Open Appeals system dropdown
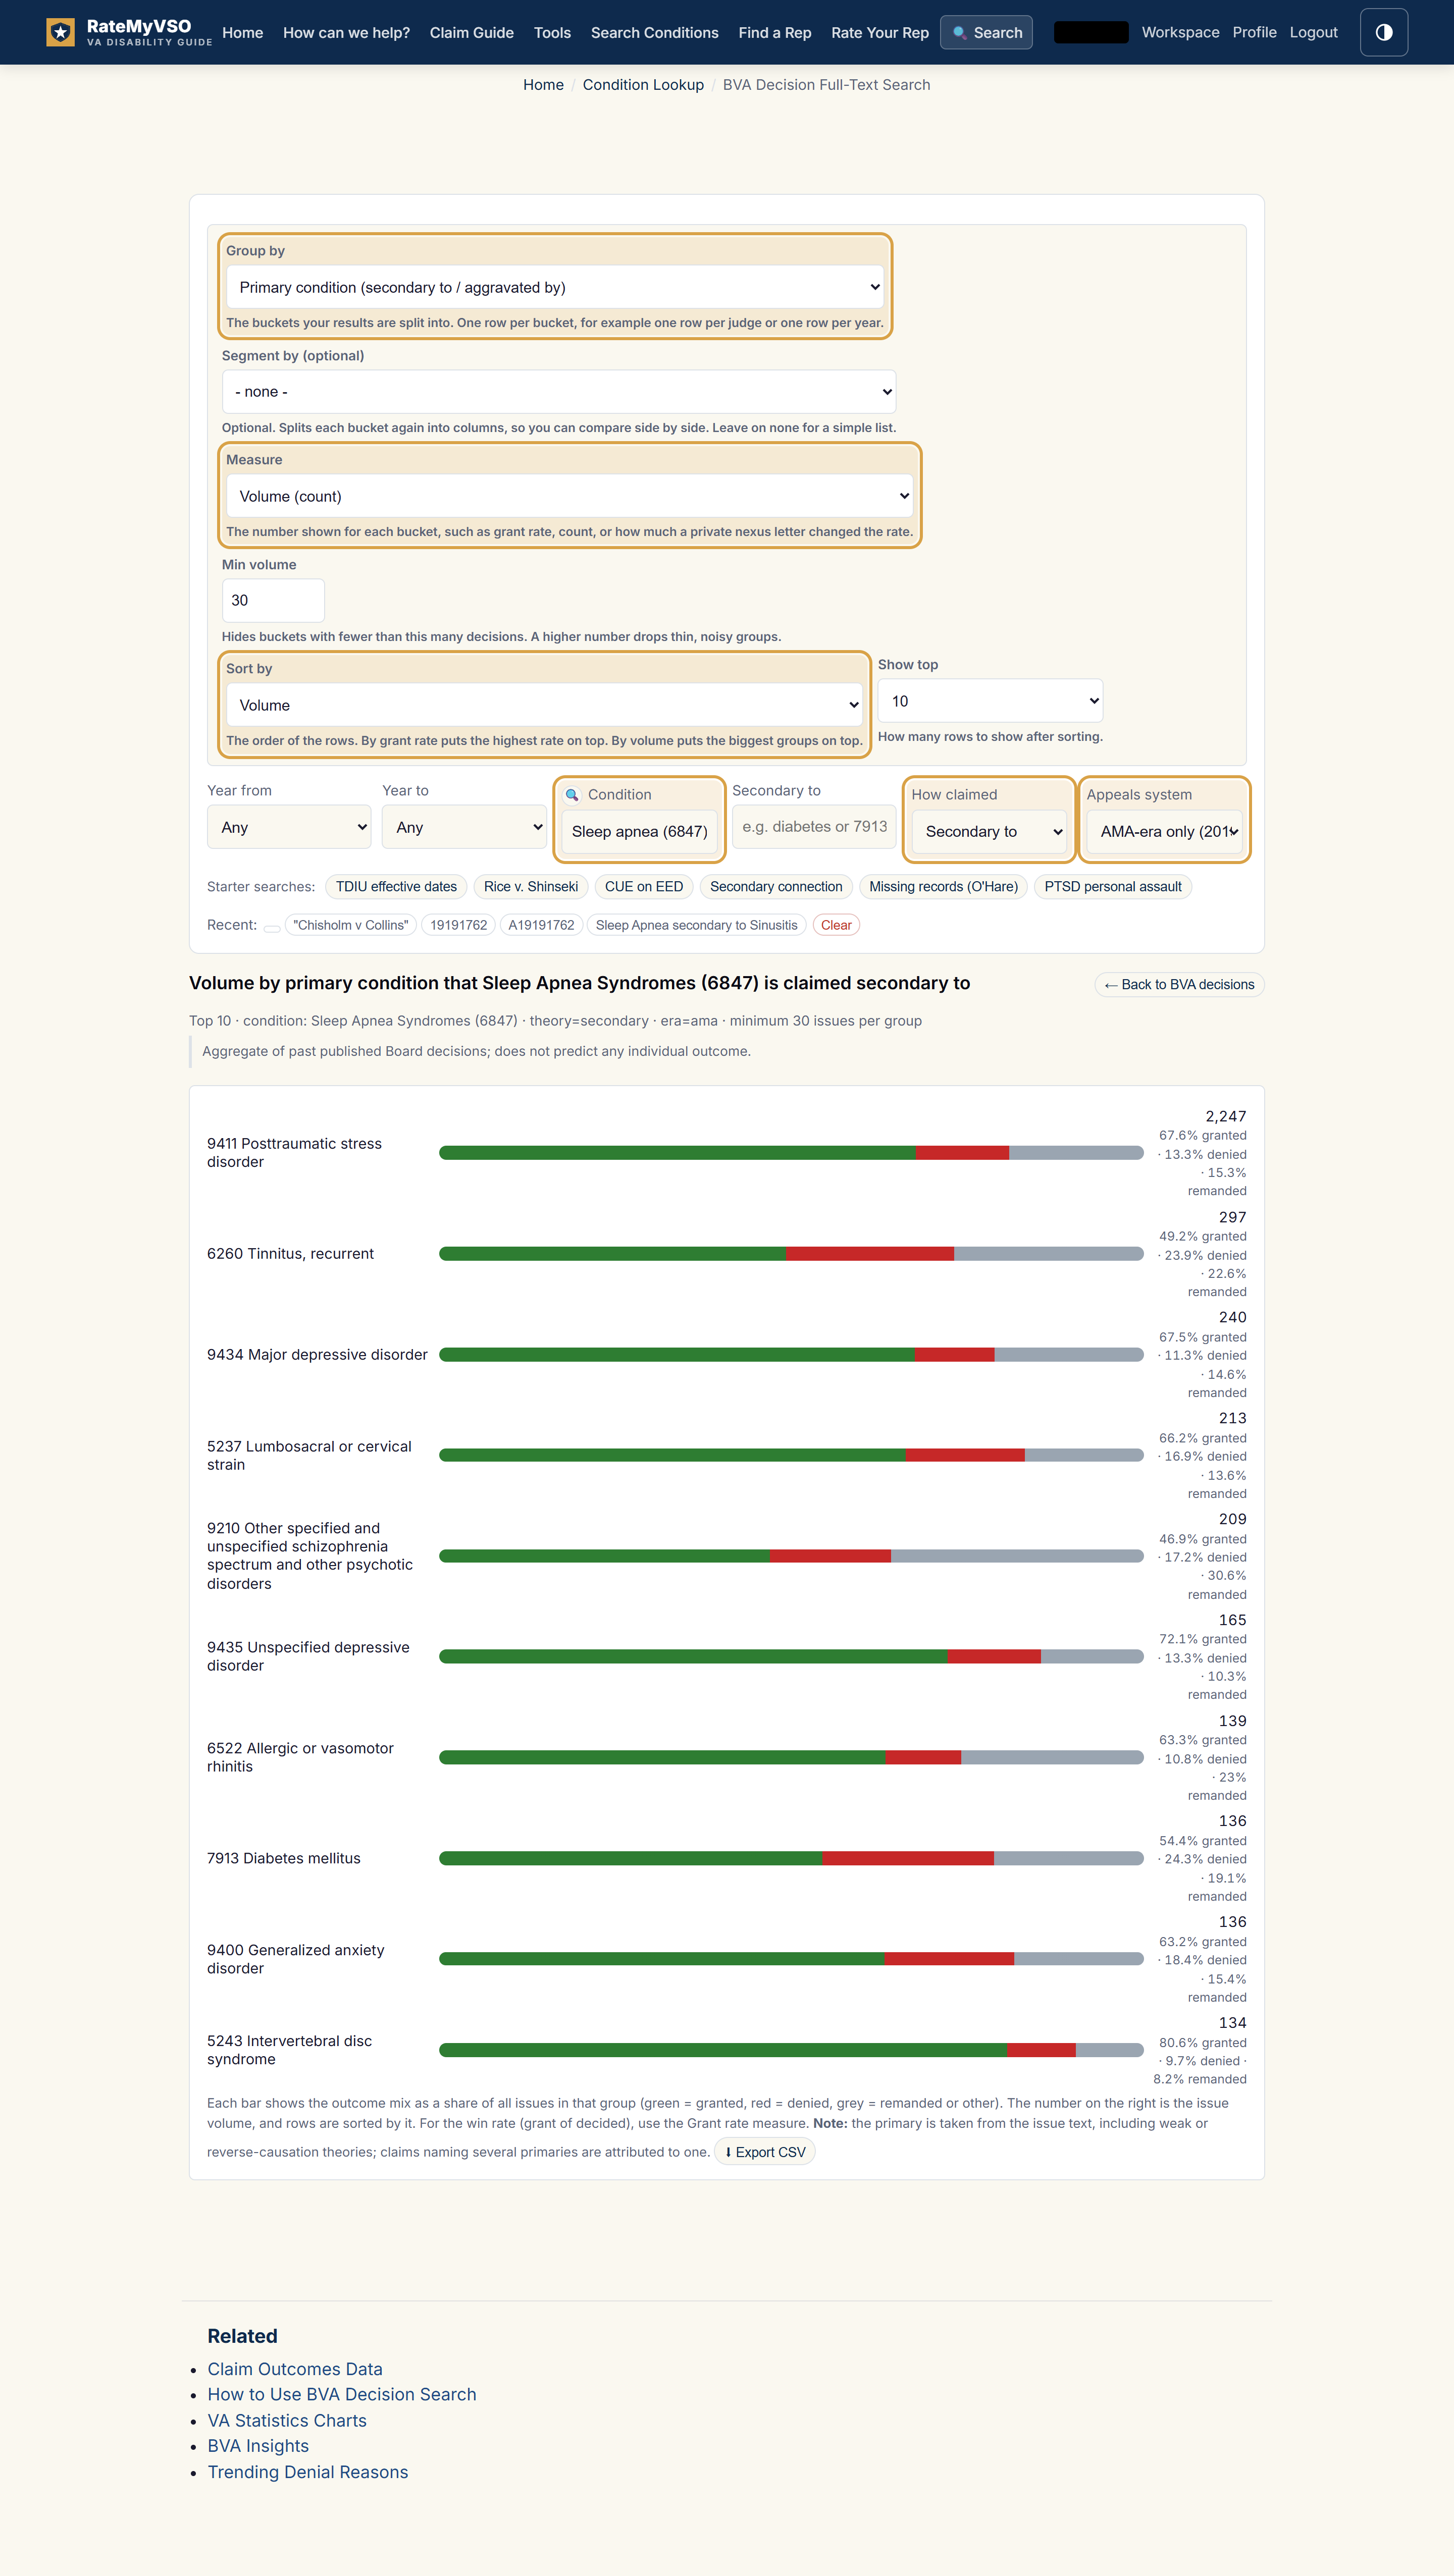Screen dimensions: 1454x2576 1164,831
